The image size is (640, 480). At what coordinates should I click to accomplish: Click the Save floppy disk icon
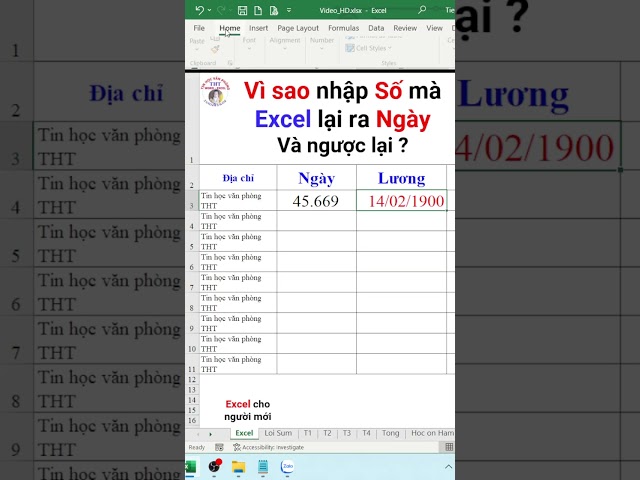242,11
